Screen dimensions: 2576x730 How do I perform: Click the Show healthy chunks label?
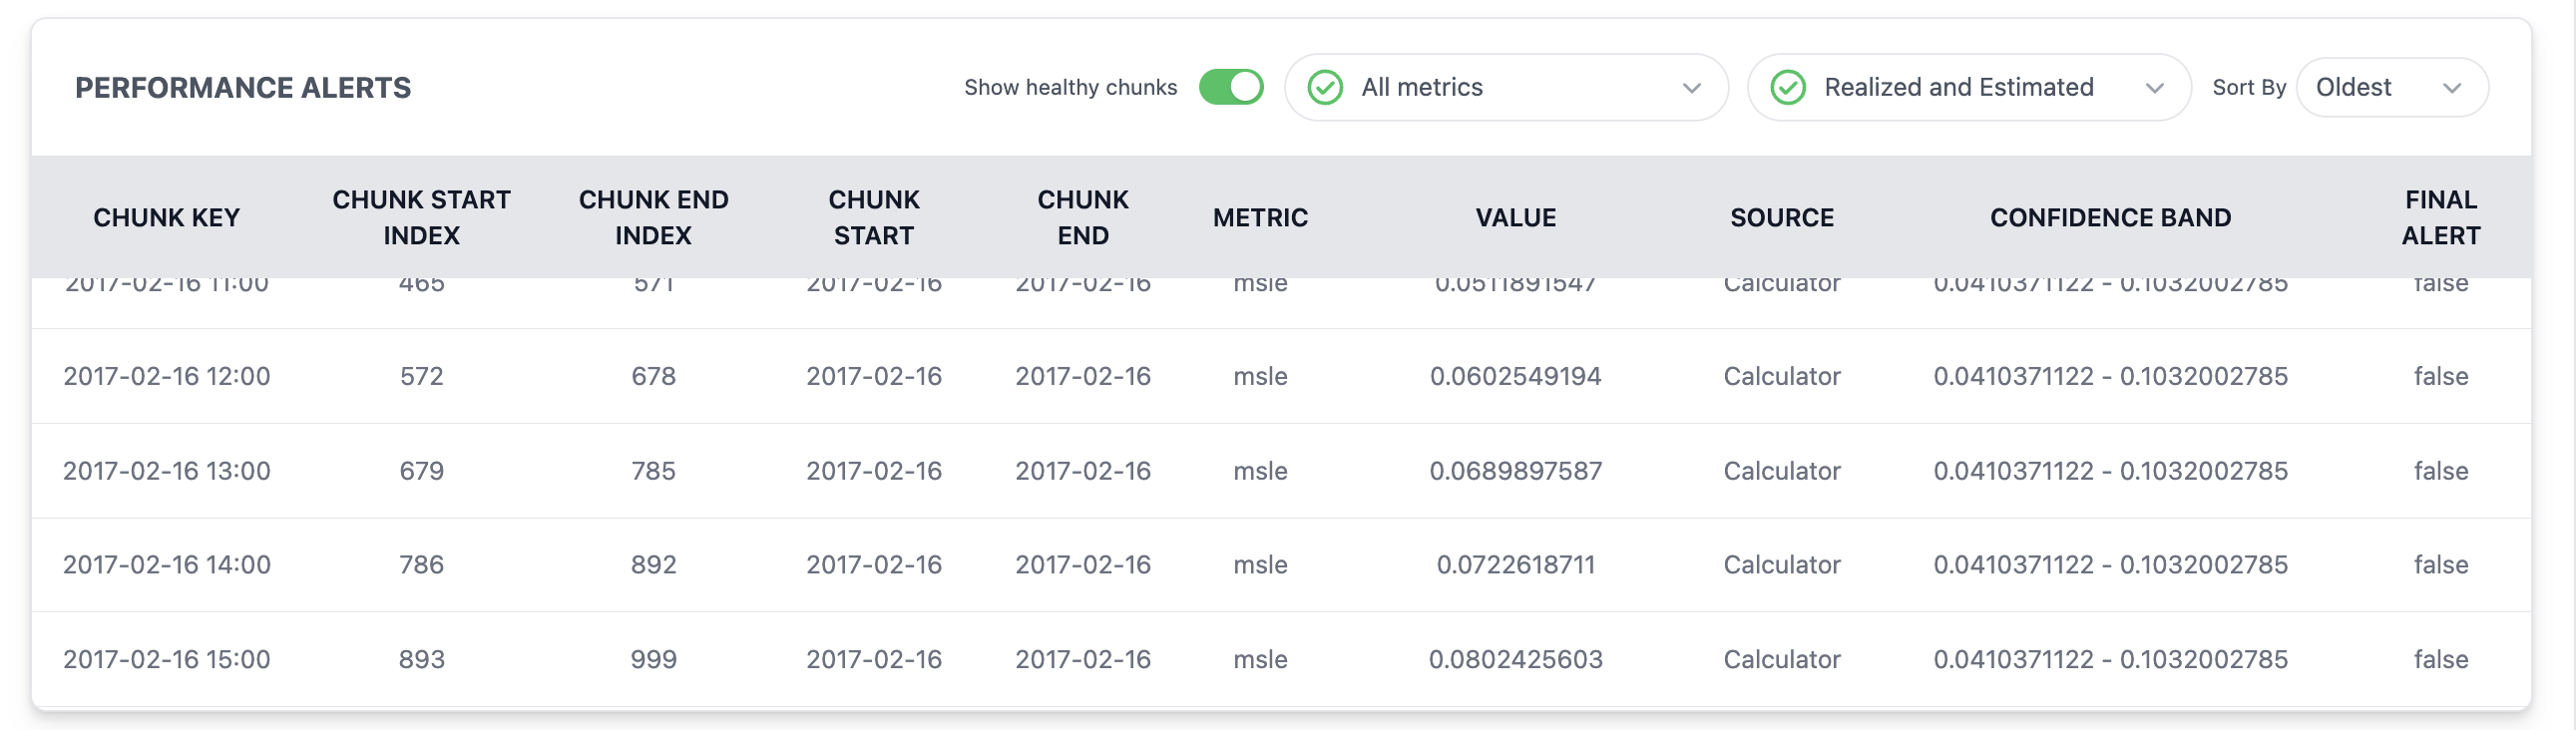tap(1070, 87)
